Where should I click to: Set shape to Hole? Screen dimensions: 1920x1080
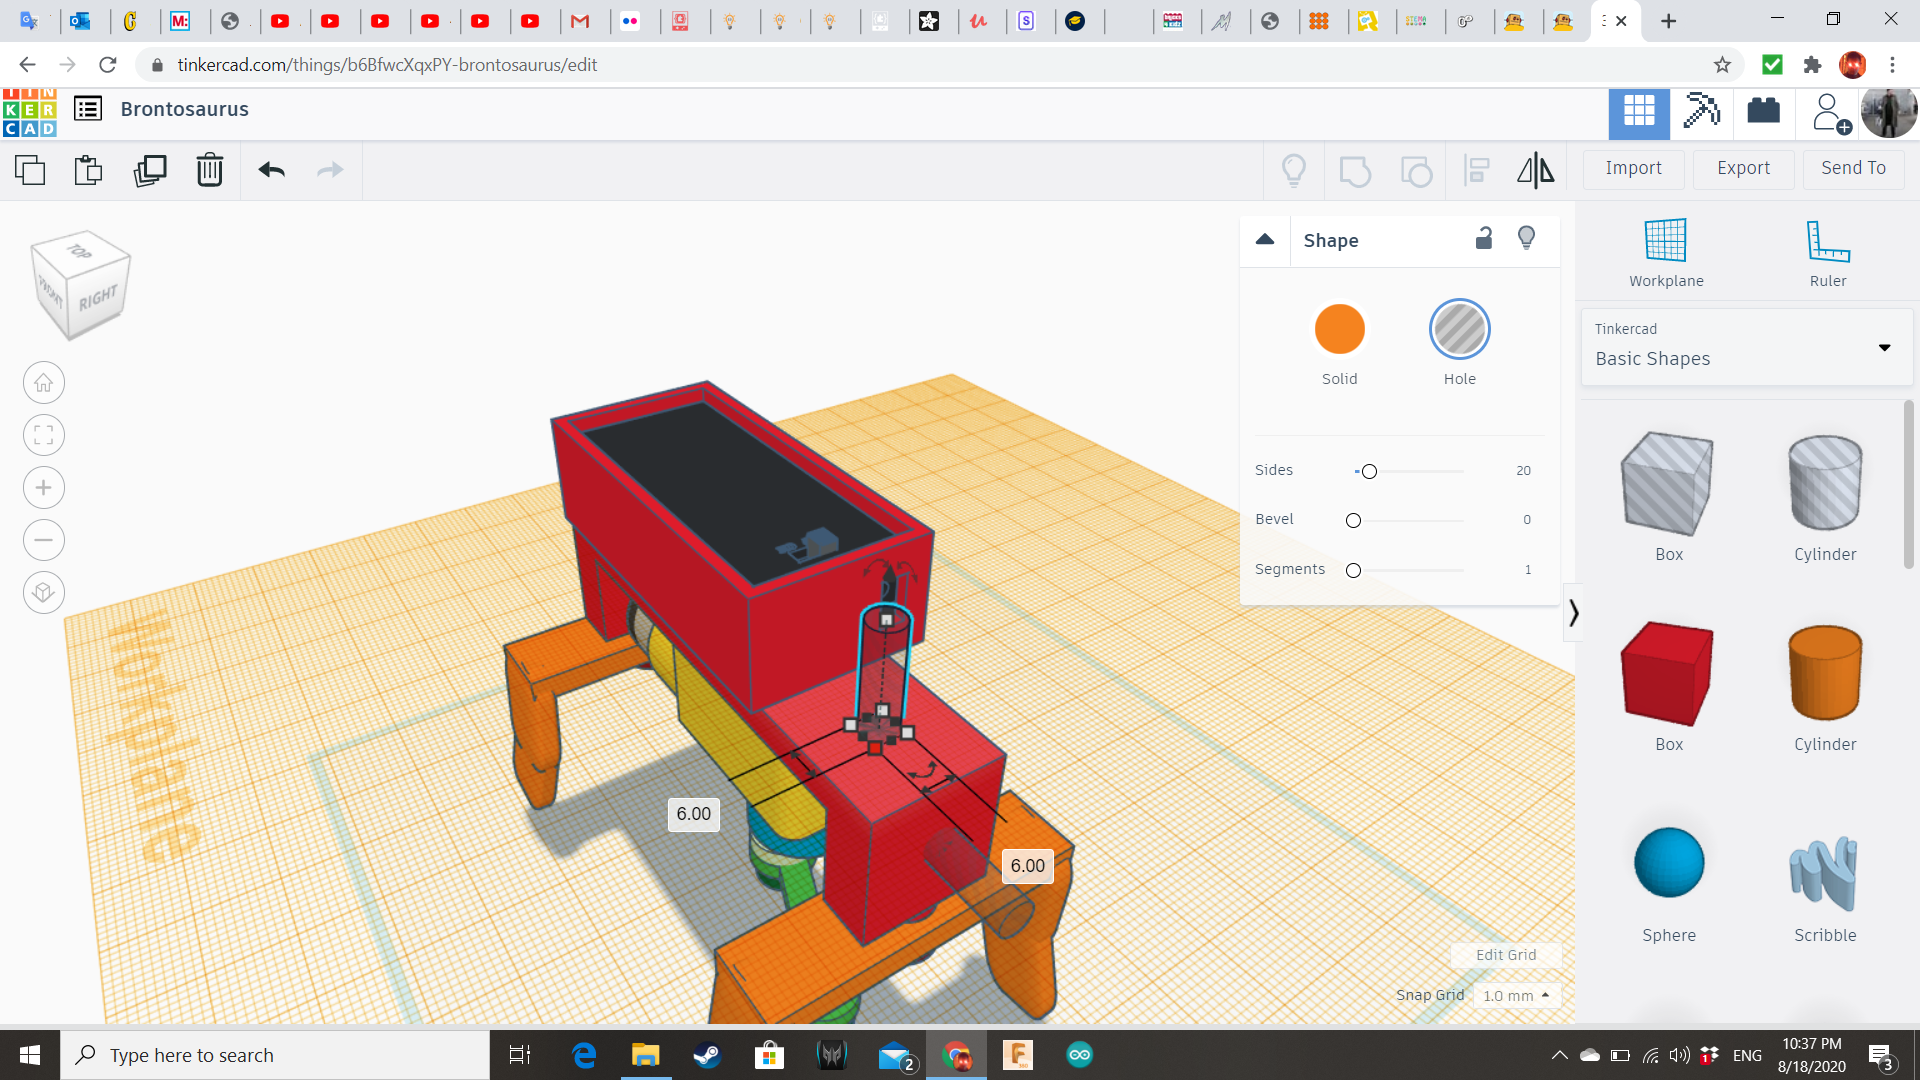click(x=1459, y=330)
